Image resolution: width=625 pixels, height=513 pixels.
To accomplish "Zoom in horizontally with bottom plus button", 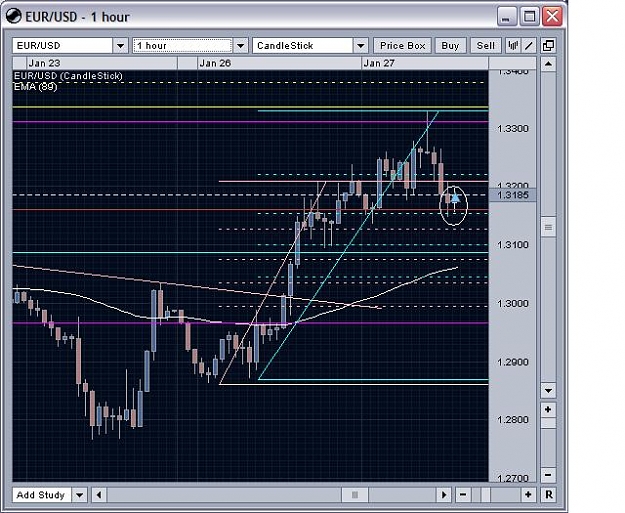I will click(528, 495).
